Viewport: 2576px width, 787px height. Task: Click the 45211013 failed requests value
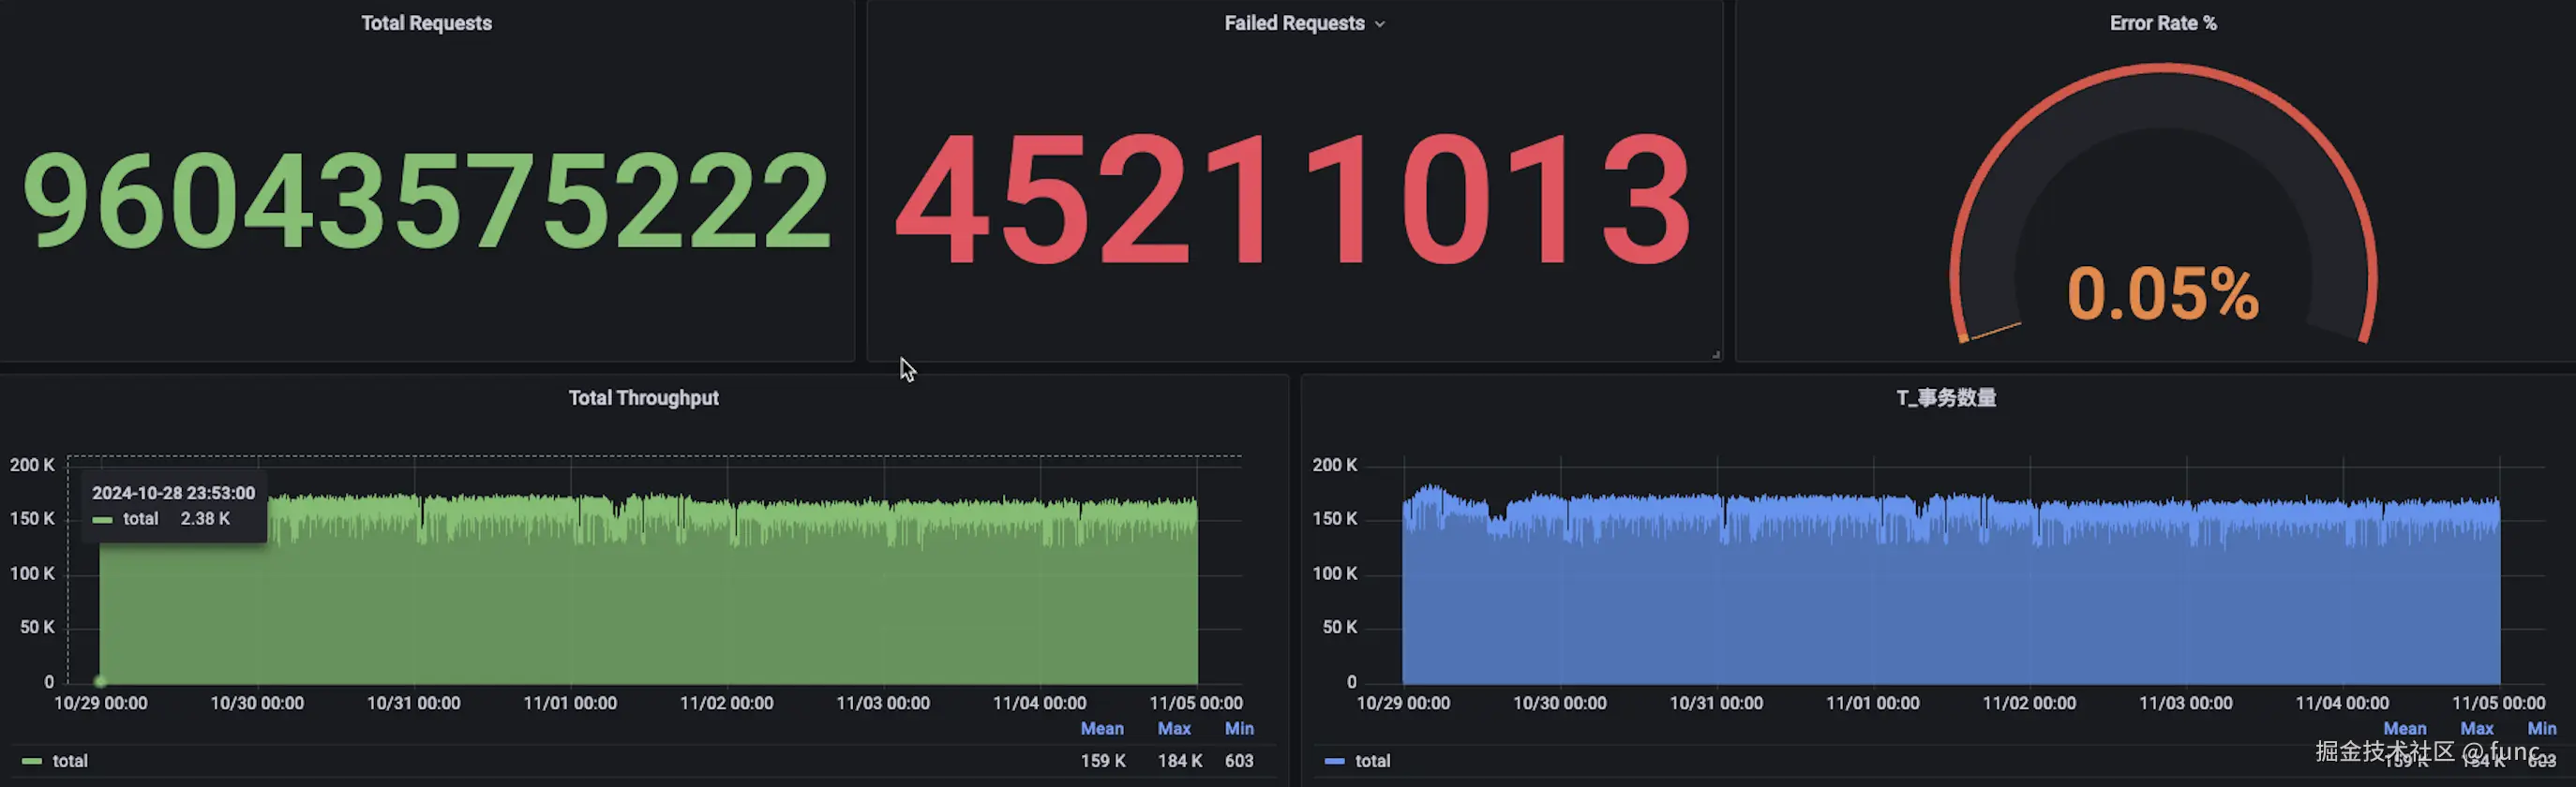[x=1293, y=199]
